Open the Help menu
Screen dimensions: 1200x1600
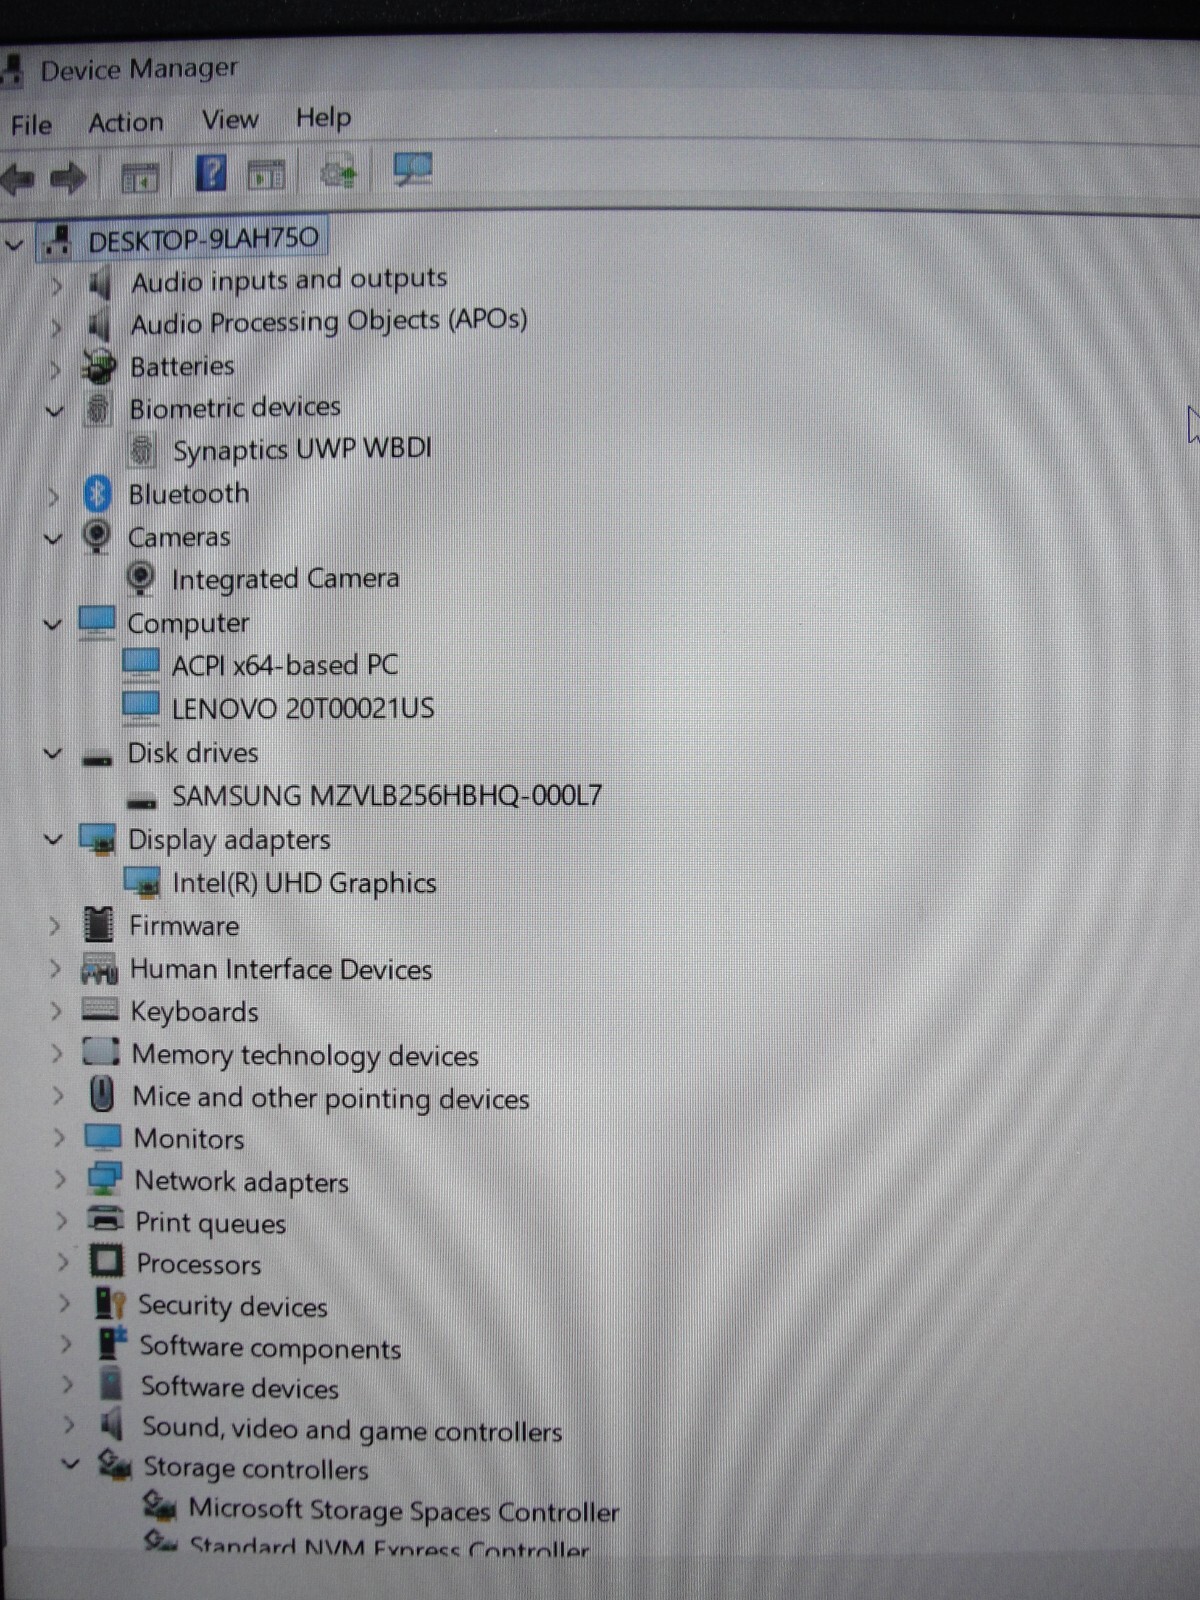pyautogui.click(x=323, y=117)
